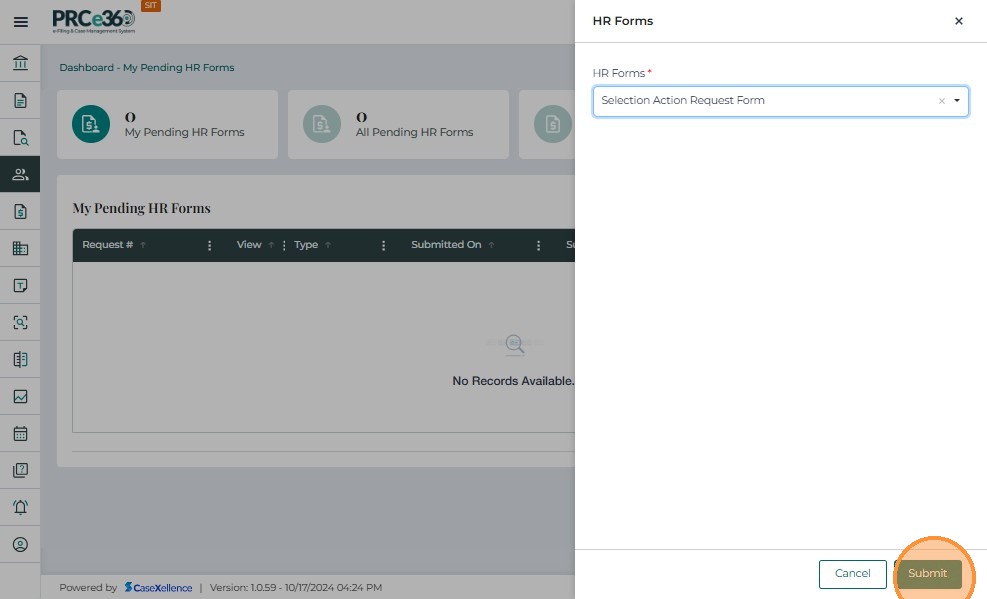Open Request # column options menu
The width and height of the screenshot is (987, 599).
(210, 245)
